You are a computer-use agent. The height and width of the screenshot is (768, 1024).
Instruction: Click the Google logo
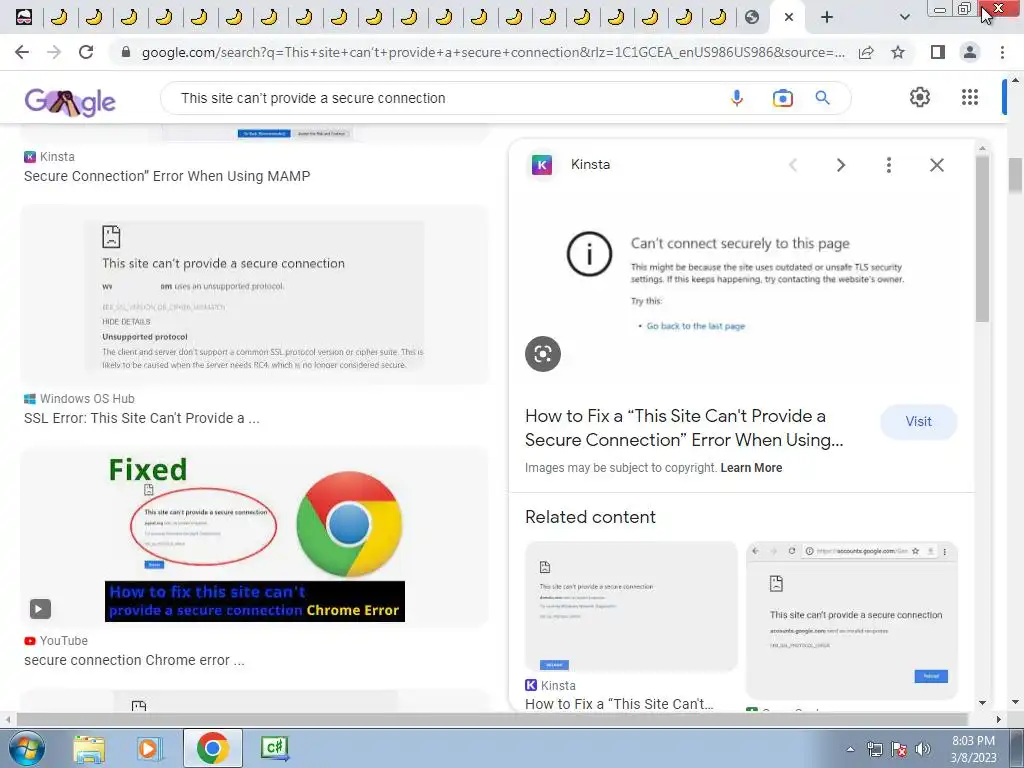click(x=70, y=101)
